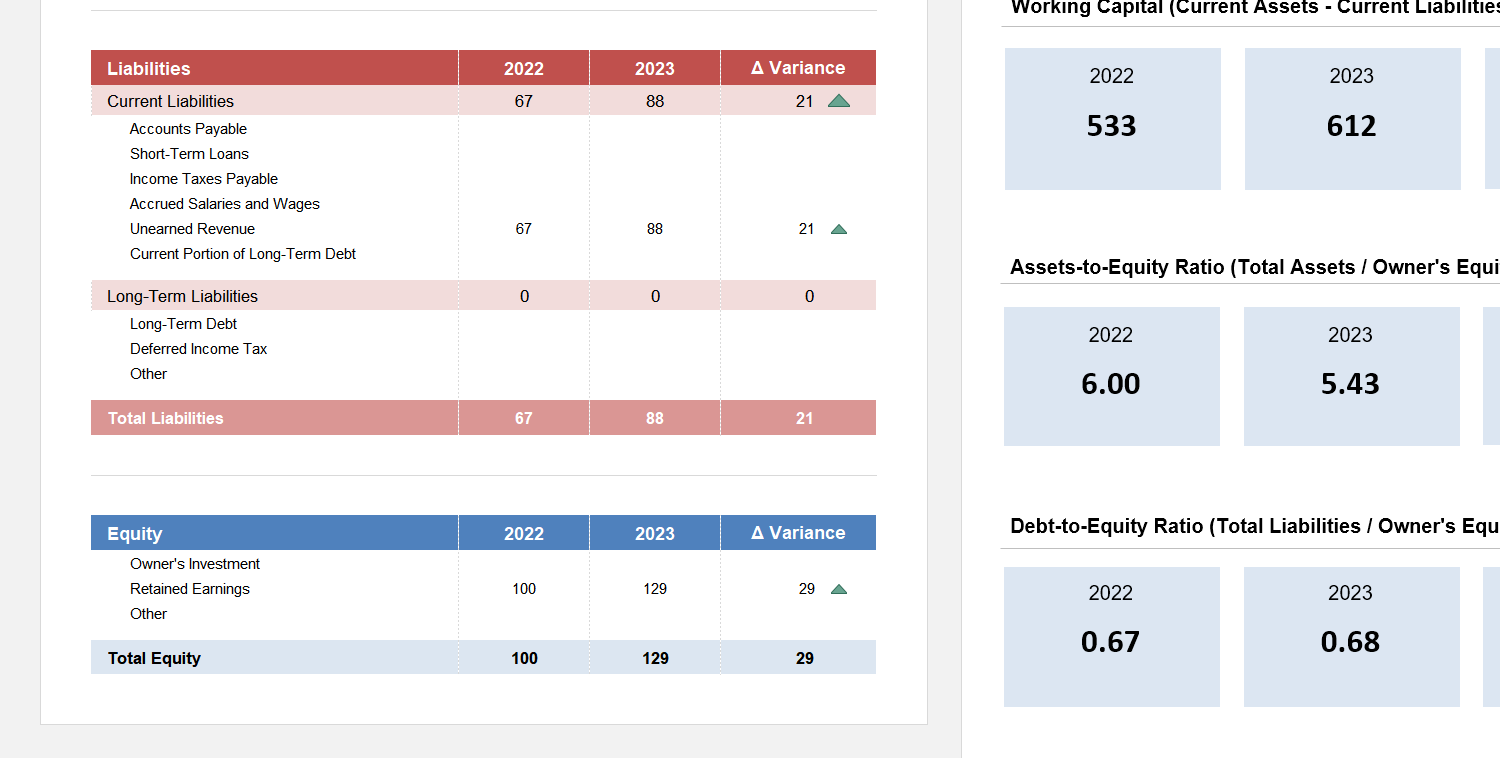1500x758 pixels.
Task: Collapse the Long-Term Liabilities section
Action: (x=182, y=296)
